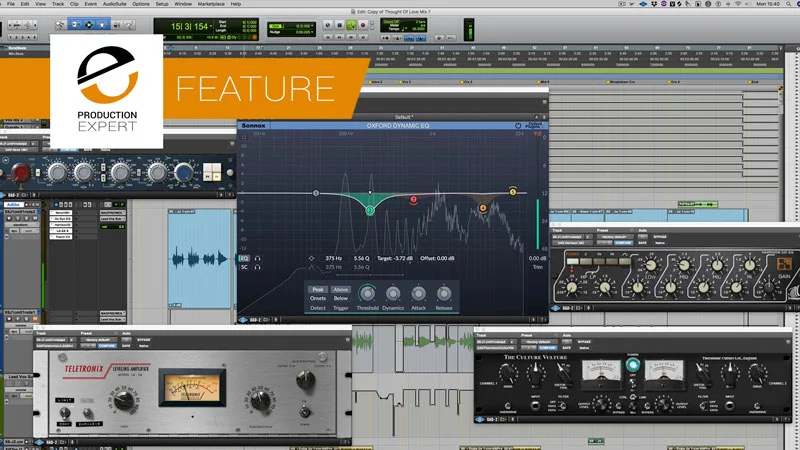Select the Trim tool in edit toolbar
This screenshot has height=450, width=800.
(75, 24)
